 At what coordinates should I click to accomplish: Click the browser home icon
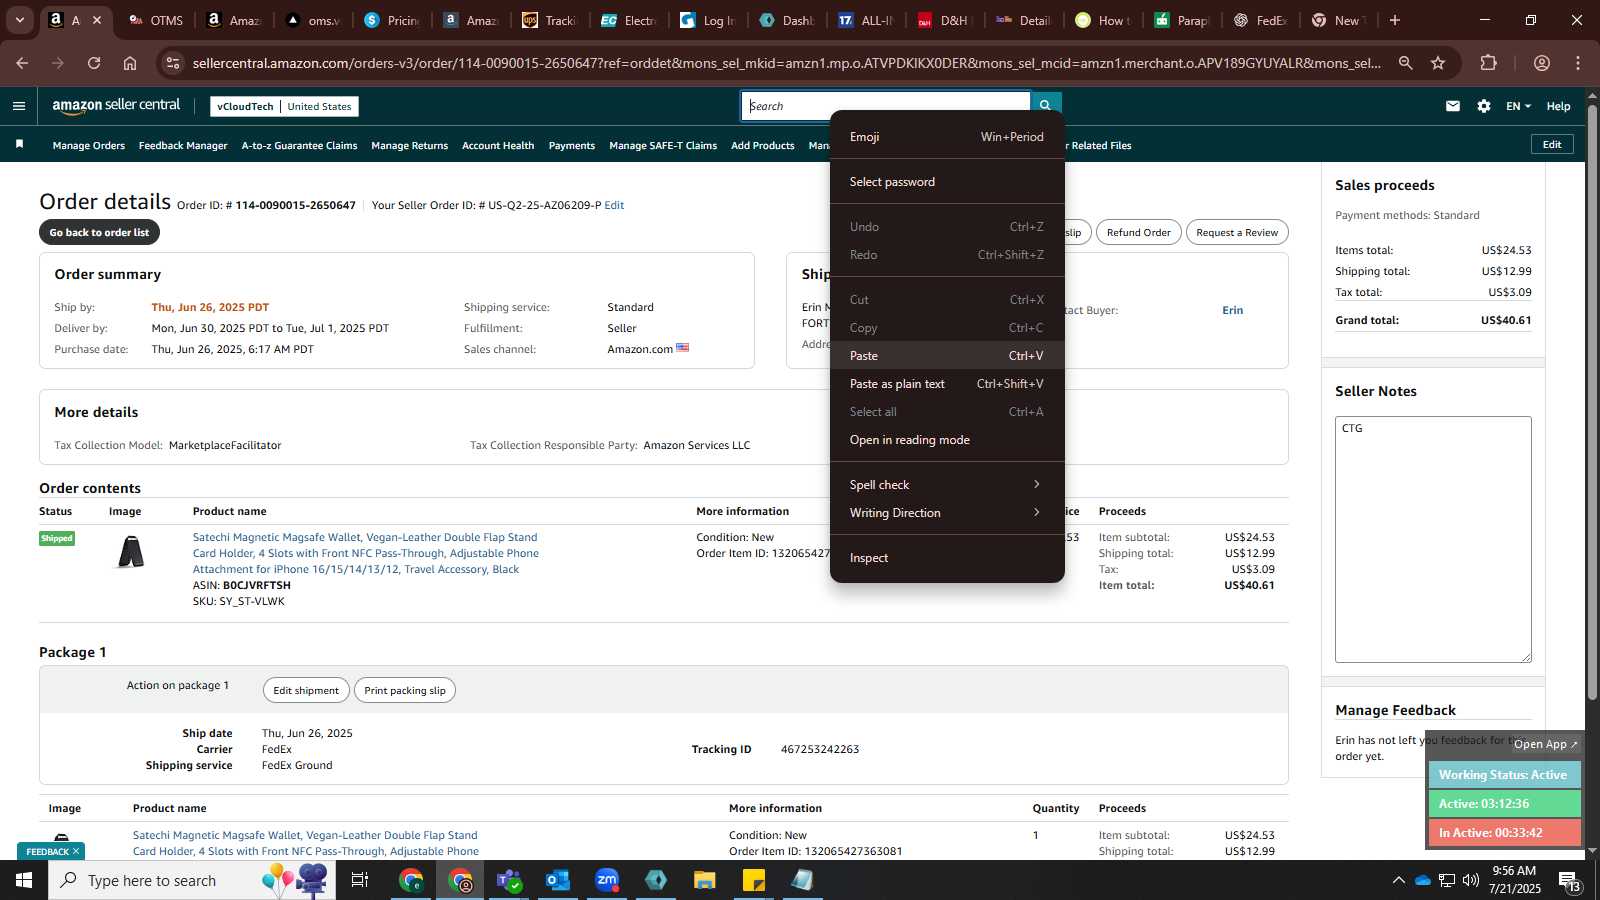pyautogui.click(x=130, y=63)
